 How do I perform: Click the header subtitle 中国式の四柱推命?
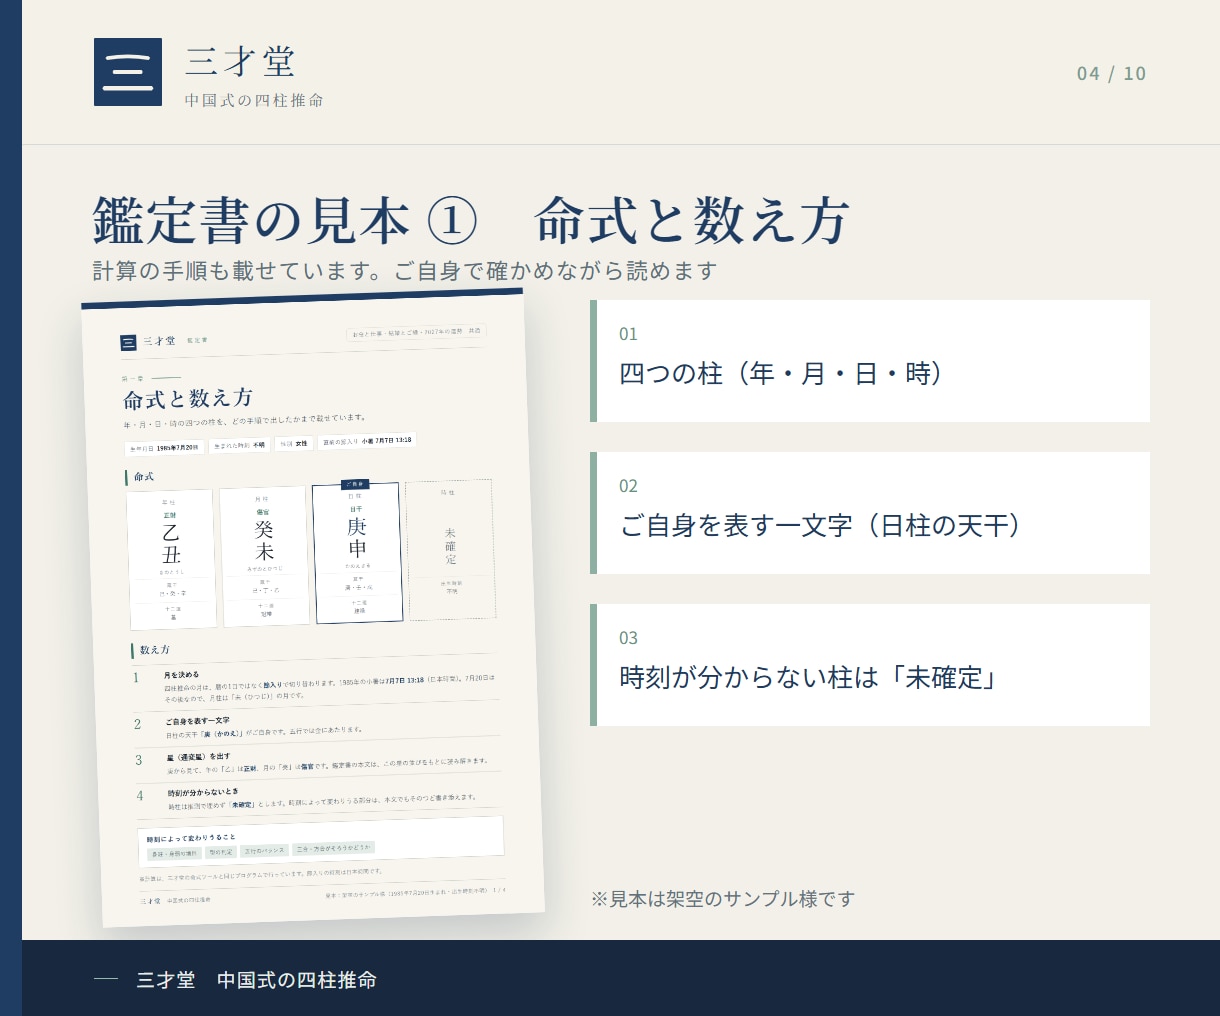pos(254,100)
